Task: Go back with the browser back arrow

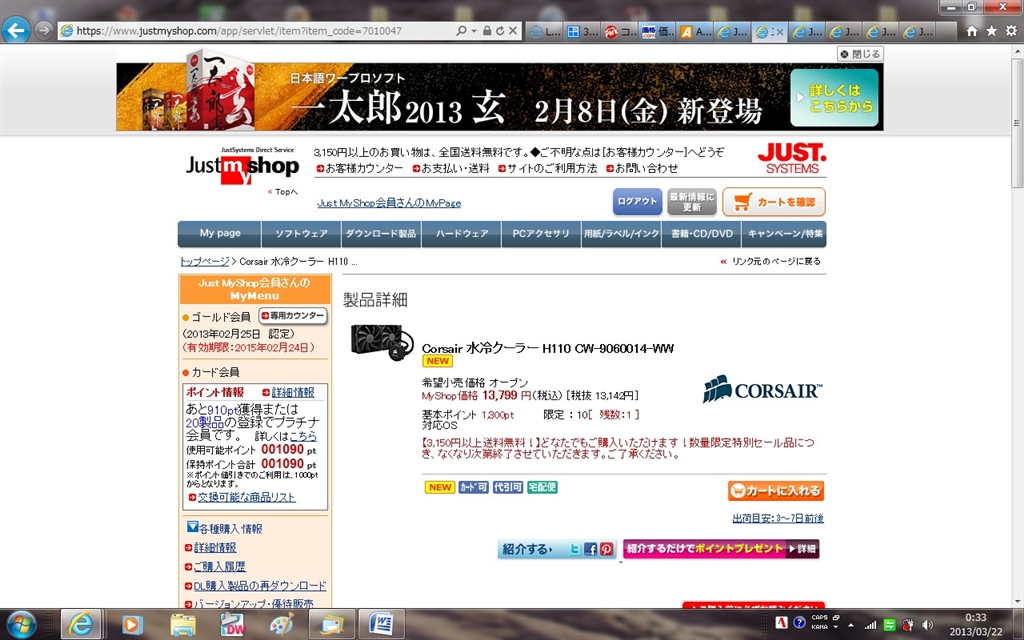Action: tap(16, 30)
